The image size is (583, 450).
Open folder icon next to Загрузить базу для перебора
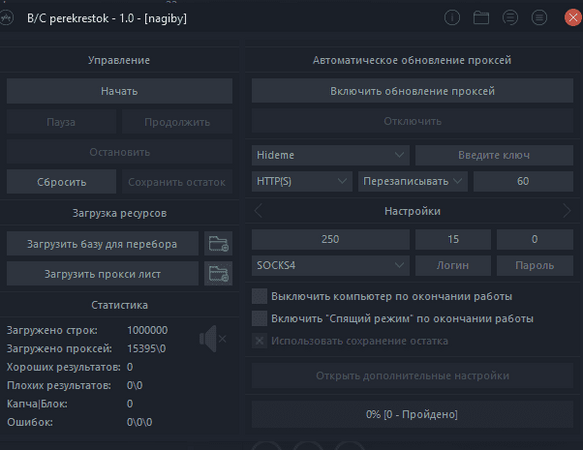point(218,244)
